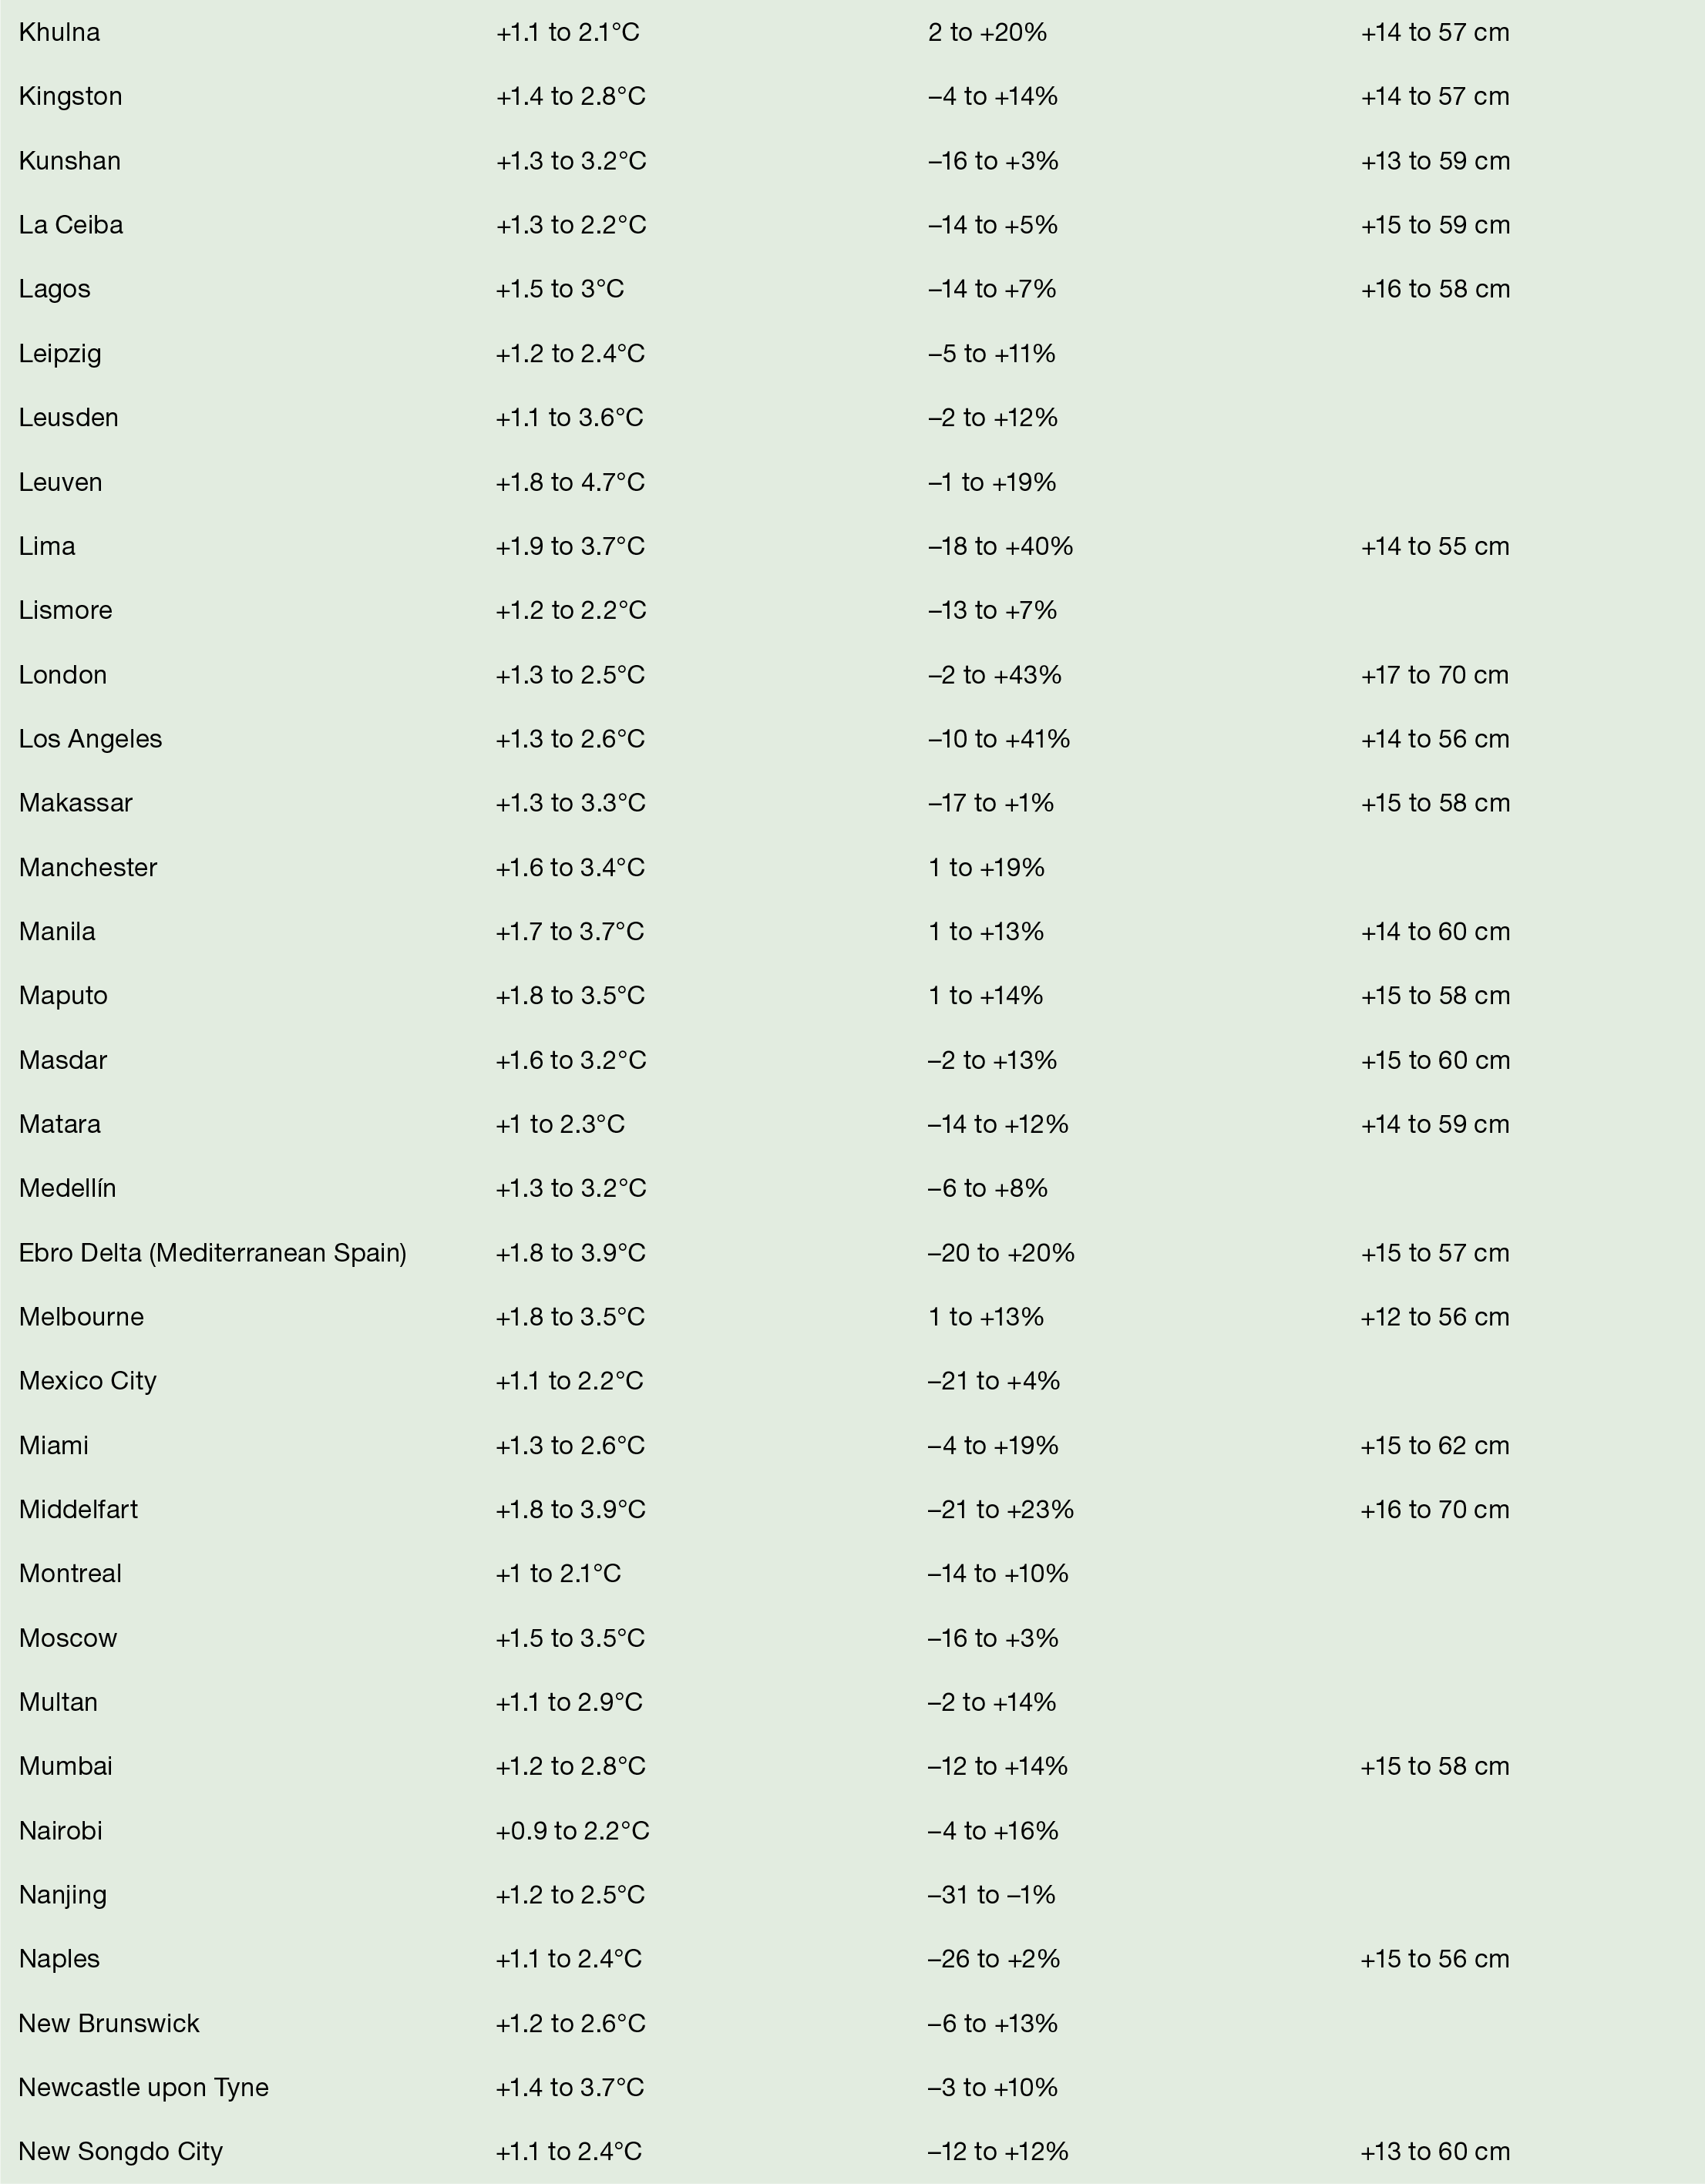Select the Lagos temperature value +1.5 to 3°C
This screenshot has width=1705, height=2184.
pos(559,289)
